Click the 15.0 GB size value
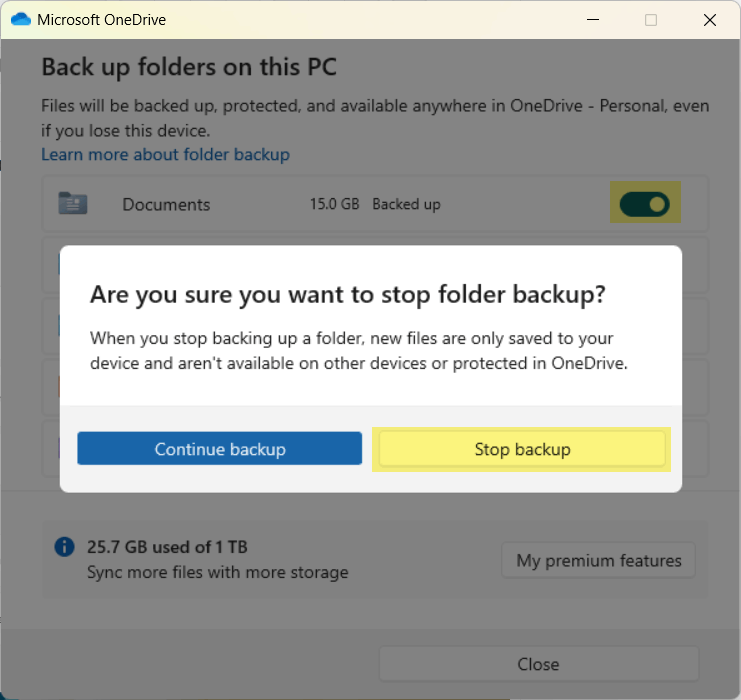 pyautogui.click(x=334, y=204)
